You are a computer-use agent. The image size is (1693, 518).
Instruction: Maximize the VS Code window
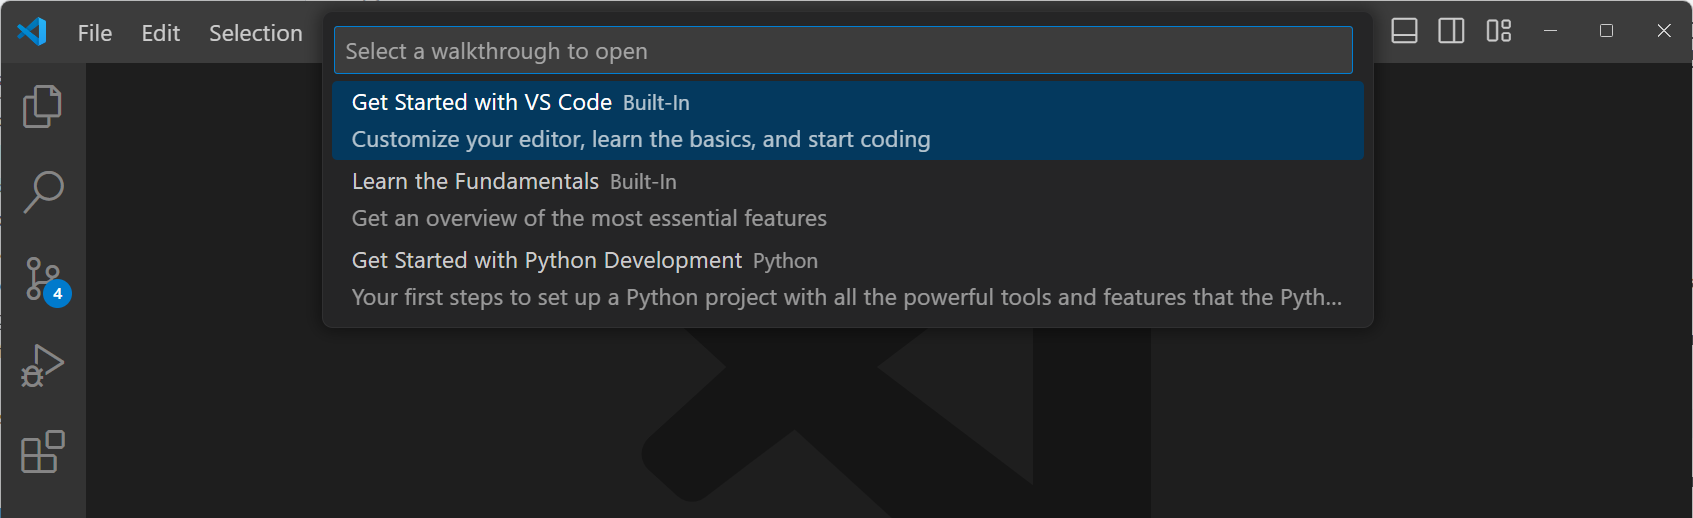(1606, 31)
